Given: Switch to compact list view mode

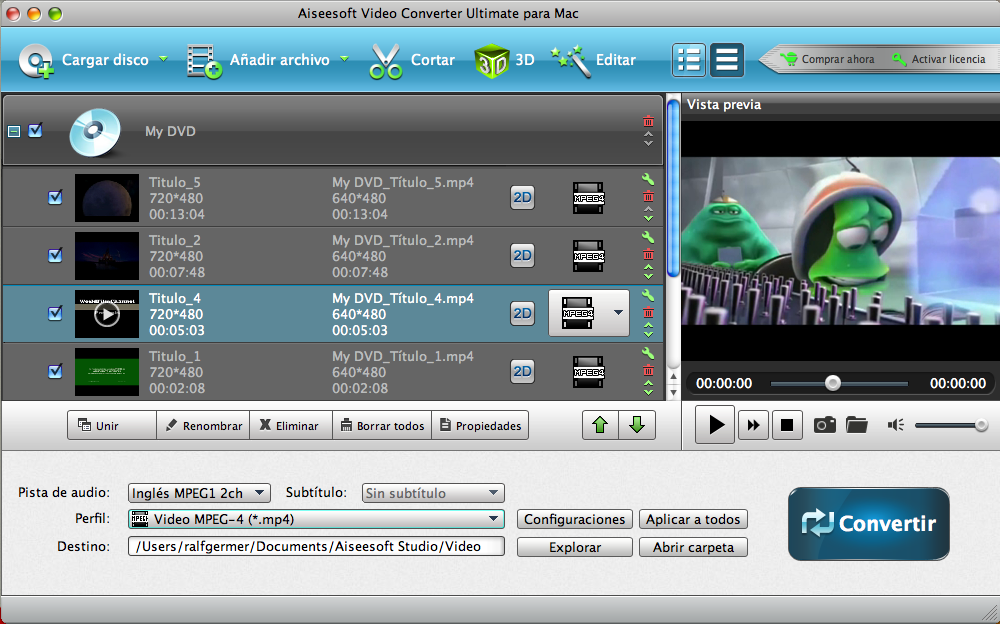Looking at the screenshot, I should tap(726, 60).
